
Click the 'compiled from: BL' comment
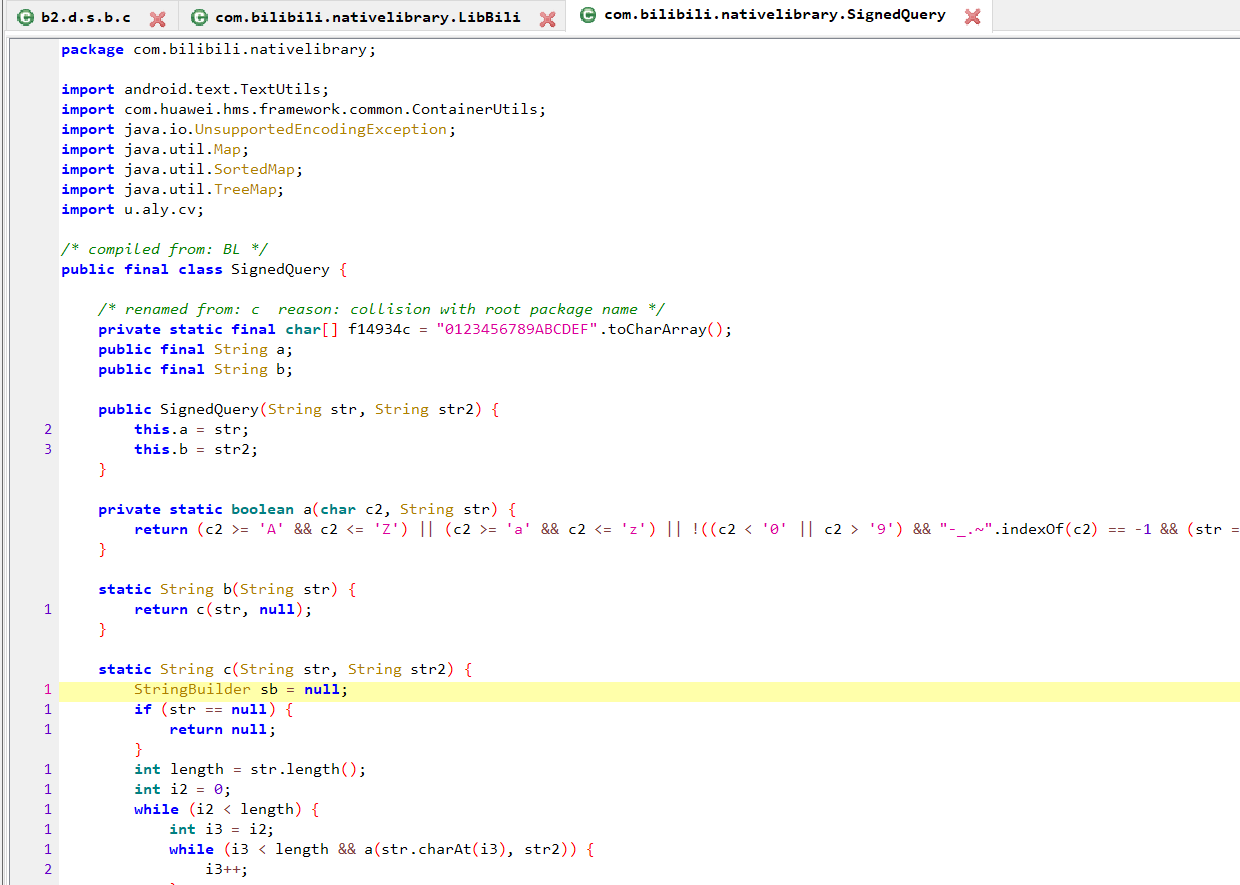click(x=165, y=249)
